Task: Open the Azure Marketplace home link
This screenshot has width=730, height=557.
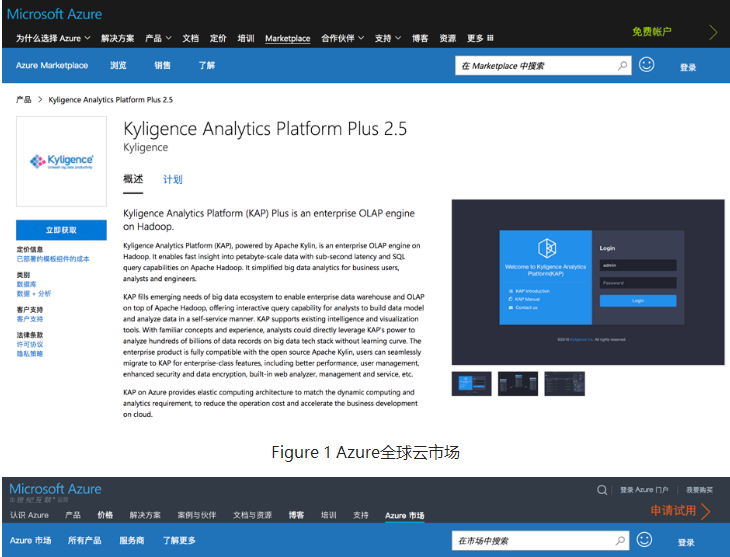Action: 52,65
